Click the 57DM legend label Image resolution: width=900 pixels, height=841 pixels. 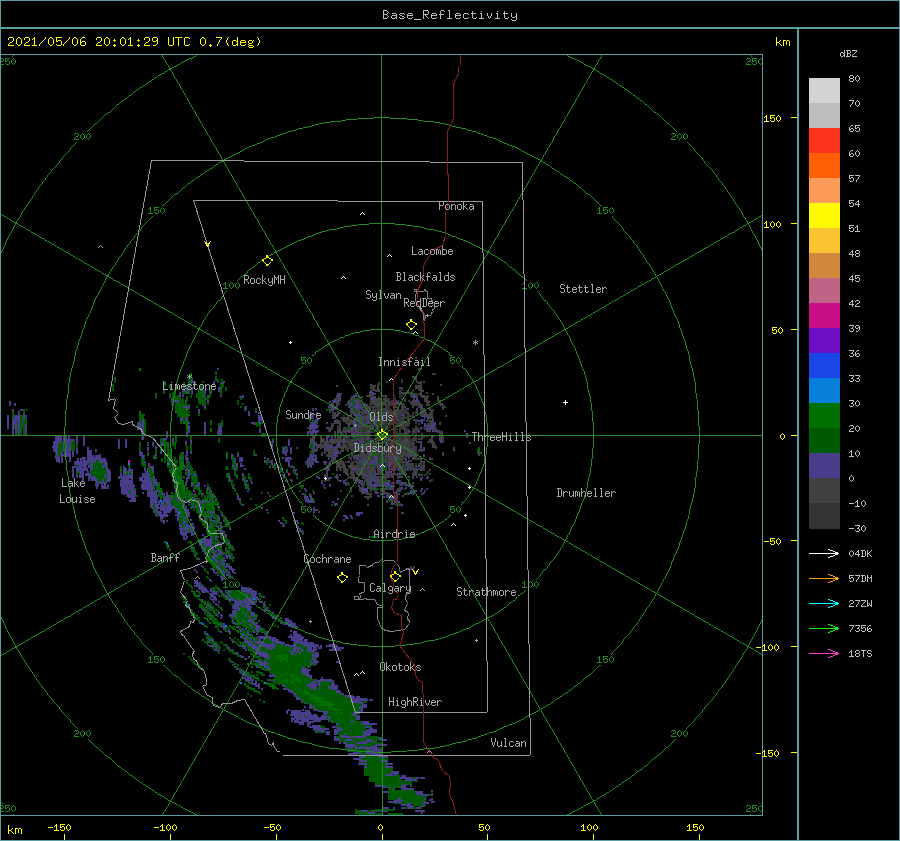[x=860, y=579]
